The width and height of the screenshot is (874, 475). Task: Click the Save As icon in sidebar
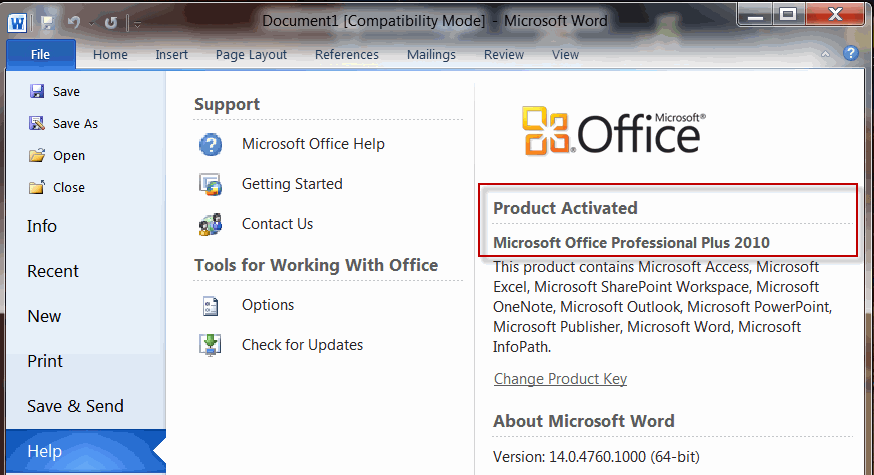[x=37, y=123]
